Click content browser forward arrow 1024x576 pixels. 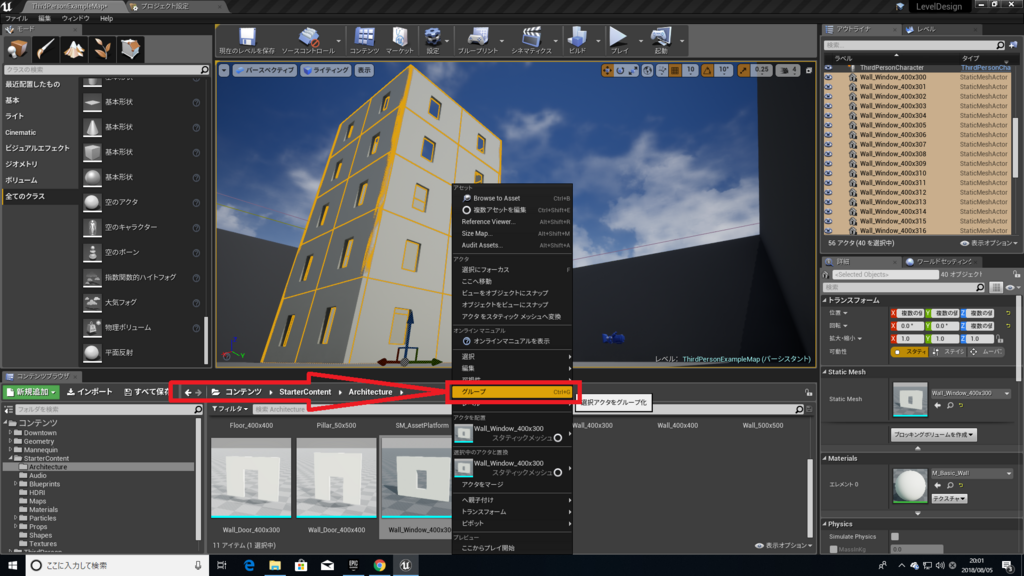[x=199, y=392]
